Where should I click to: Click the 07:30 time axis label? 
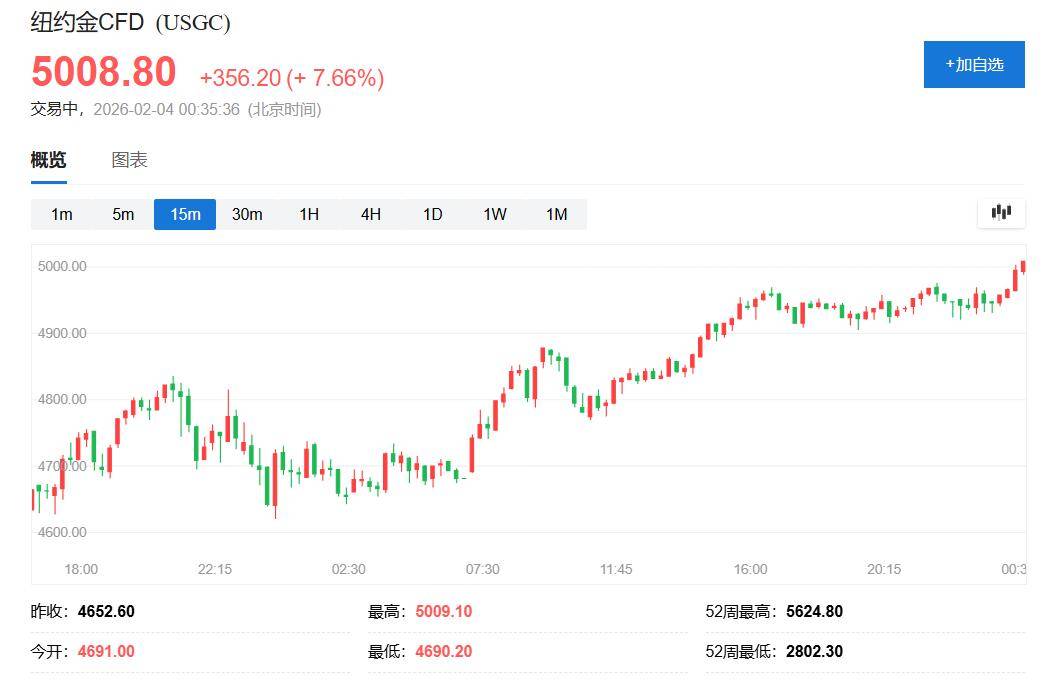coord(482,569)
